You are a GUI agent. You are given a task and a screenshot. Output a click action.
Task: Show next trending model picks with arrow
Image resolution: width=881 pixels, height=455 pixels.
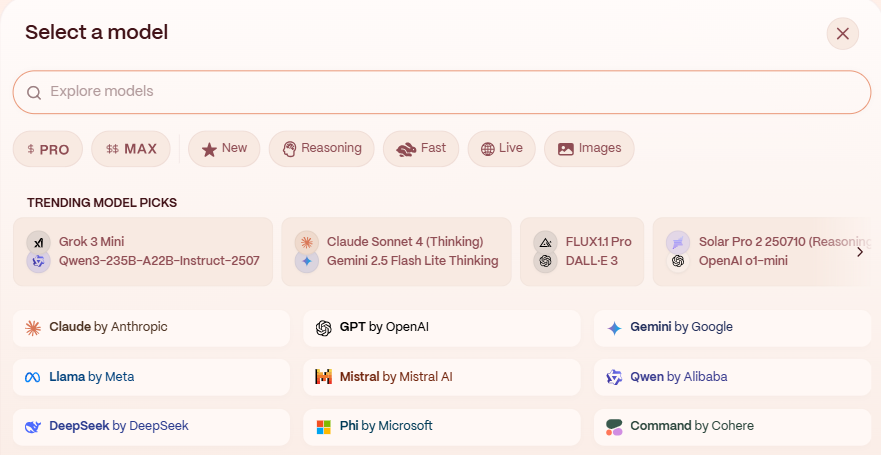(x=860, y=252)
